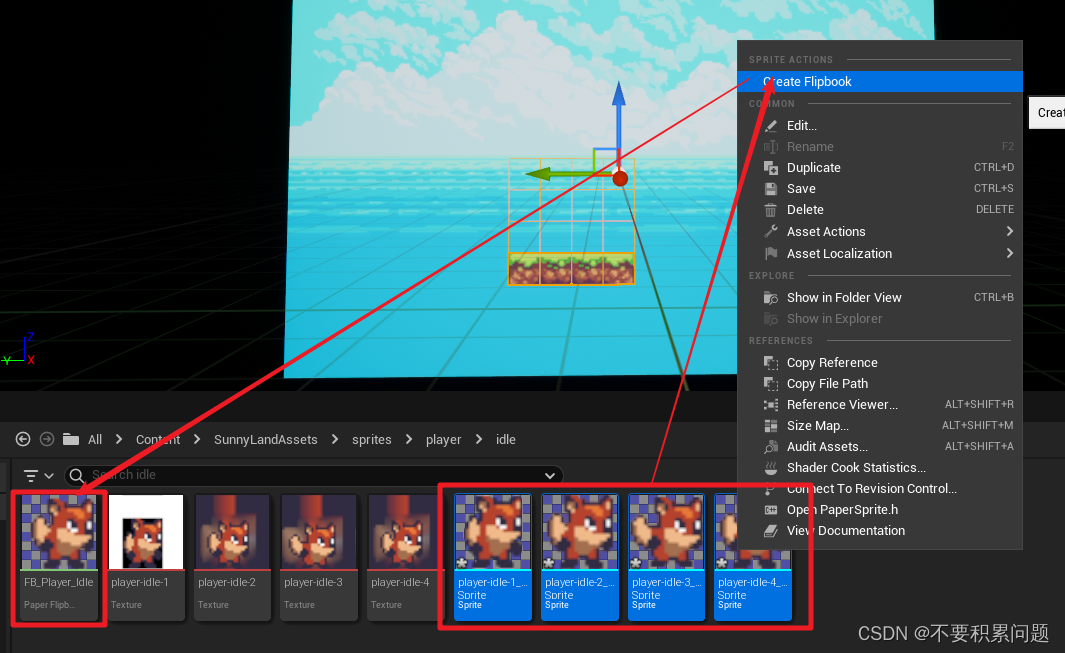
Task: Select the player-idle-3 texture asset
Action: 319,557
